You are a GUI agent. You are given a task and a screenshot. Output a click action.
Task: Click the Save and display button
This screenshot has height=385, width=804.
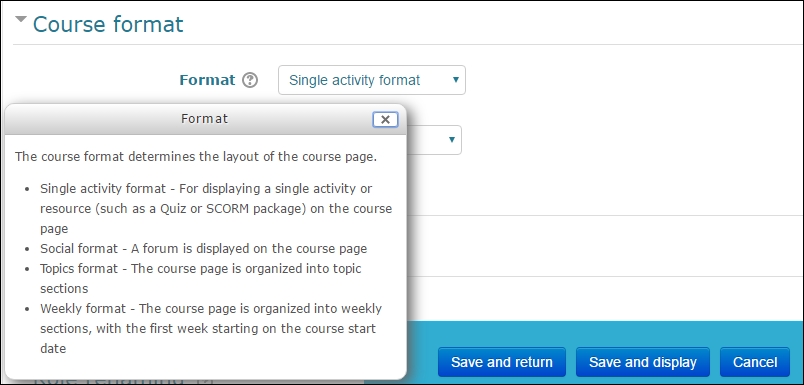[x=642, y=362]
